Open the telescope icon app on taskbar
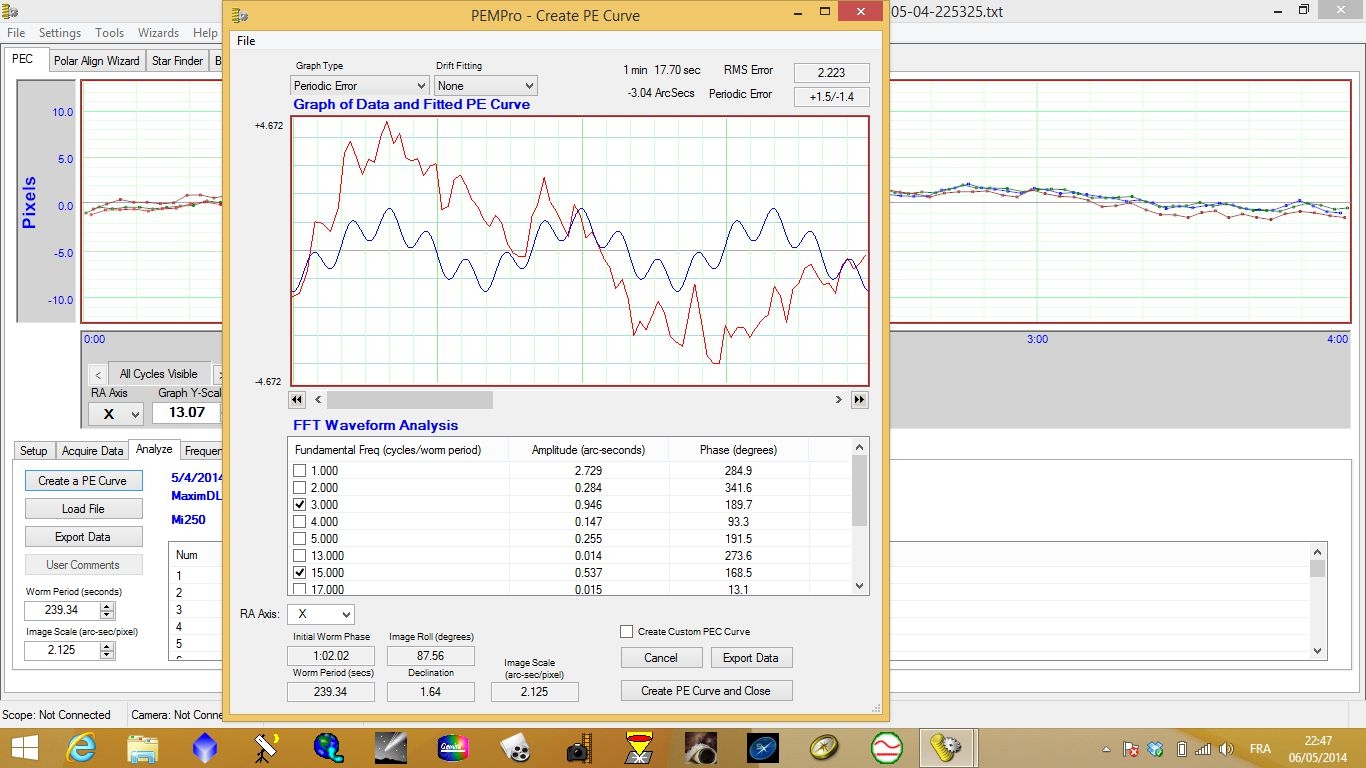This screenshot has width=1366, height=768. coord(267,748)
